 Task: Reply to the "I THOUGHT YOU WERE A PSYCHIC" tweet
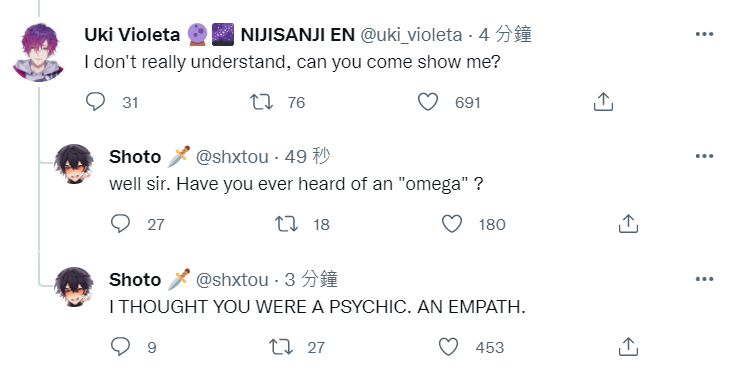tap(121, 347)
